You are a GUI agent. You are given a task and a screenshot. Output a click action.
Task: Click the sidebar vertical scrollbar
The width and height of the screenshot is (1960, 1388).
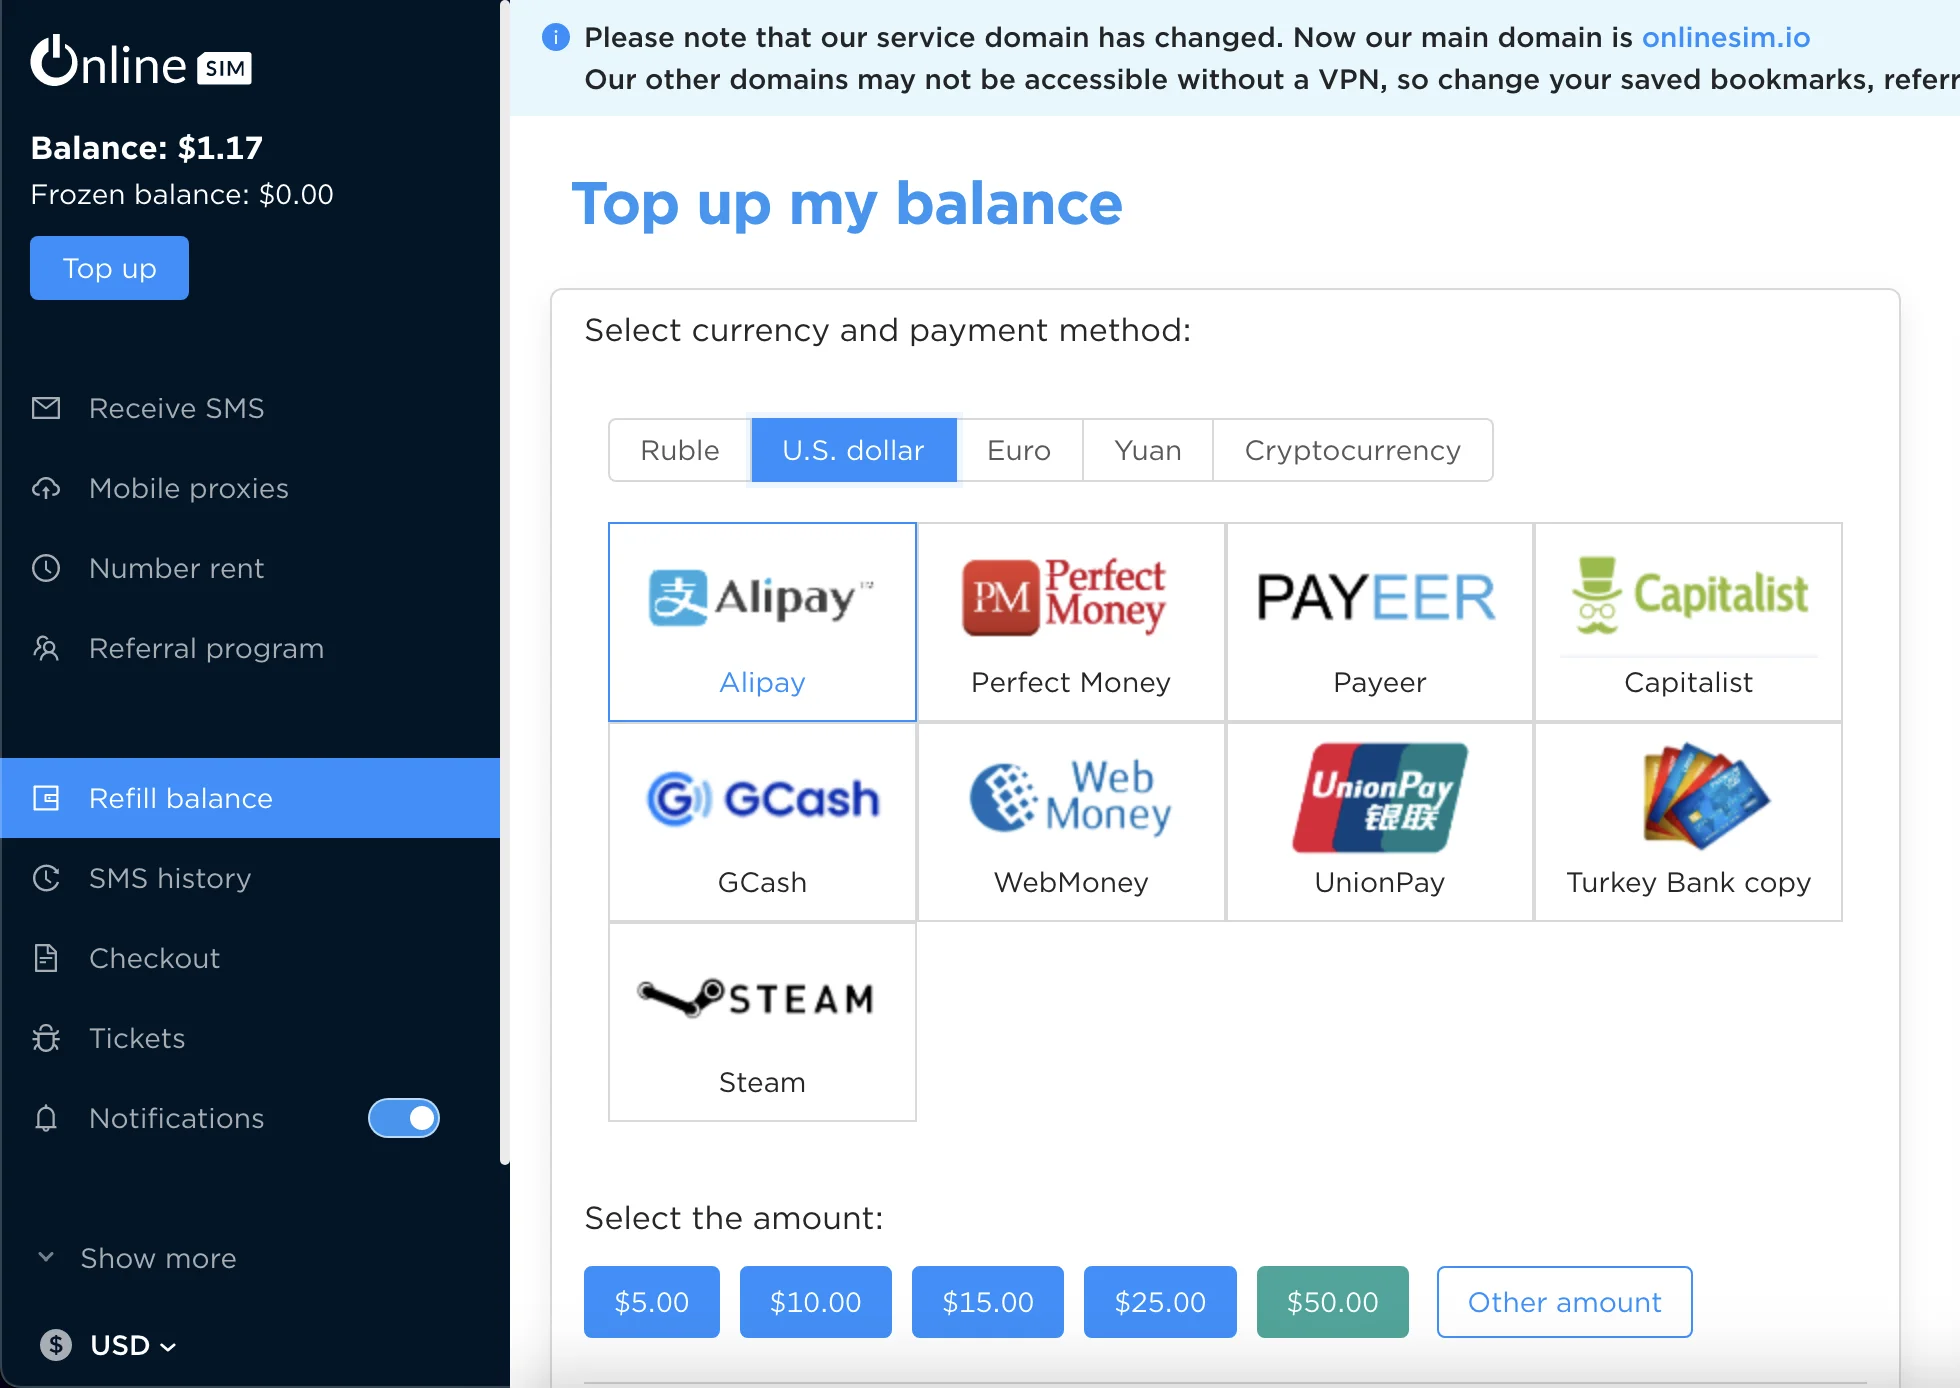coord(505,582)
